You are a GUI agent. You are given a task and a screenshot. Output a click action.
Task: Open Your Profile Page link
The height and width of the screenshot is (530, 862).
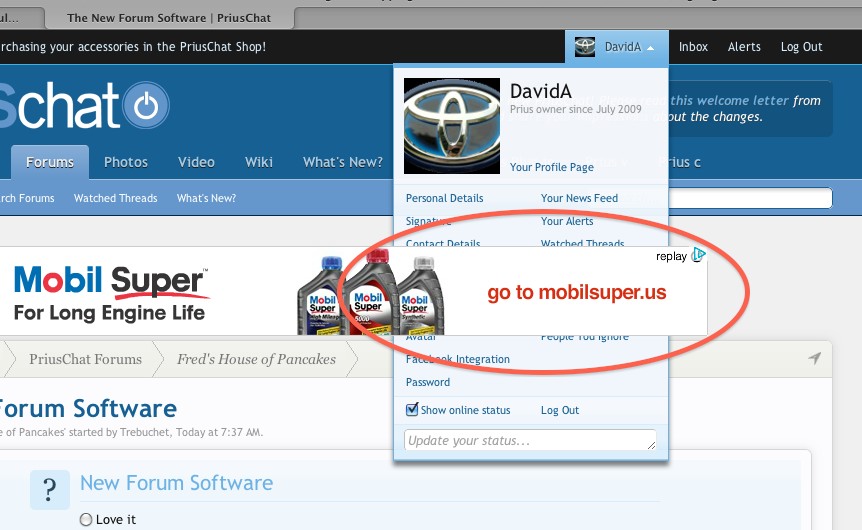pos(552,167)
